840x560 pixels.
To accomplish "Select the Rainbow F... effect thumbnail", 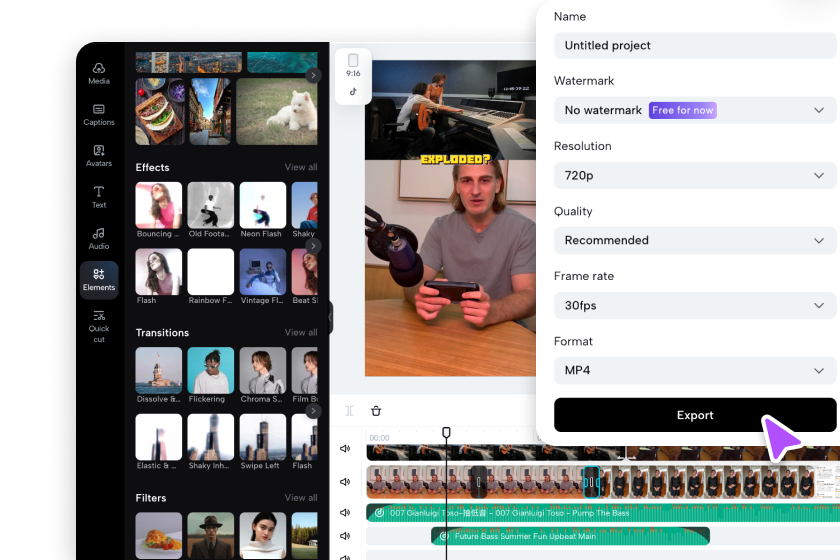I will pos(211,272).
